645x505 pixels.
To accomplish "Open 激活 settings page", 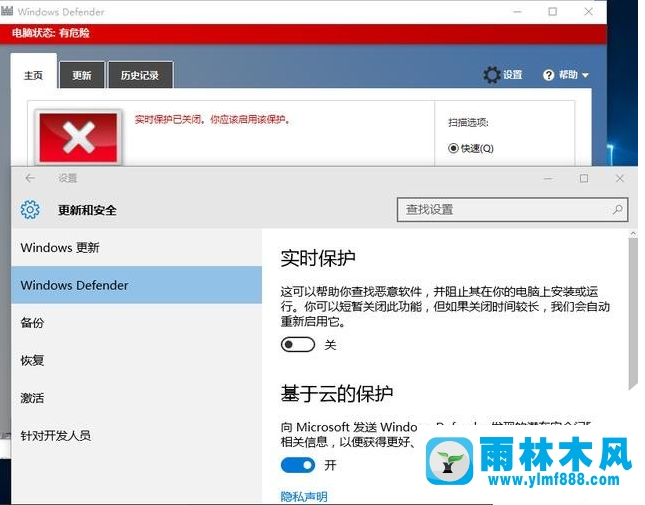I will click(137, 398).
